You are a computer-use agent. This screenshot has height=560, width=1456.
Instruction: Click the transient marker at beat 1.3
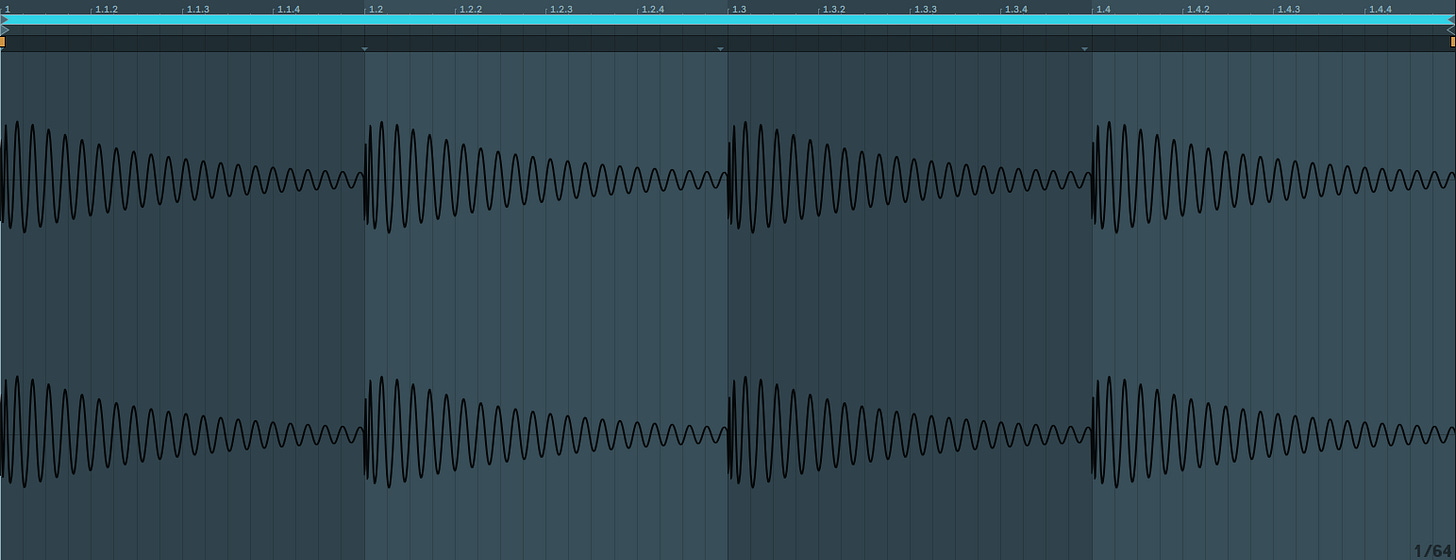coord(720,48)
